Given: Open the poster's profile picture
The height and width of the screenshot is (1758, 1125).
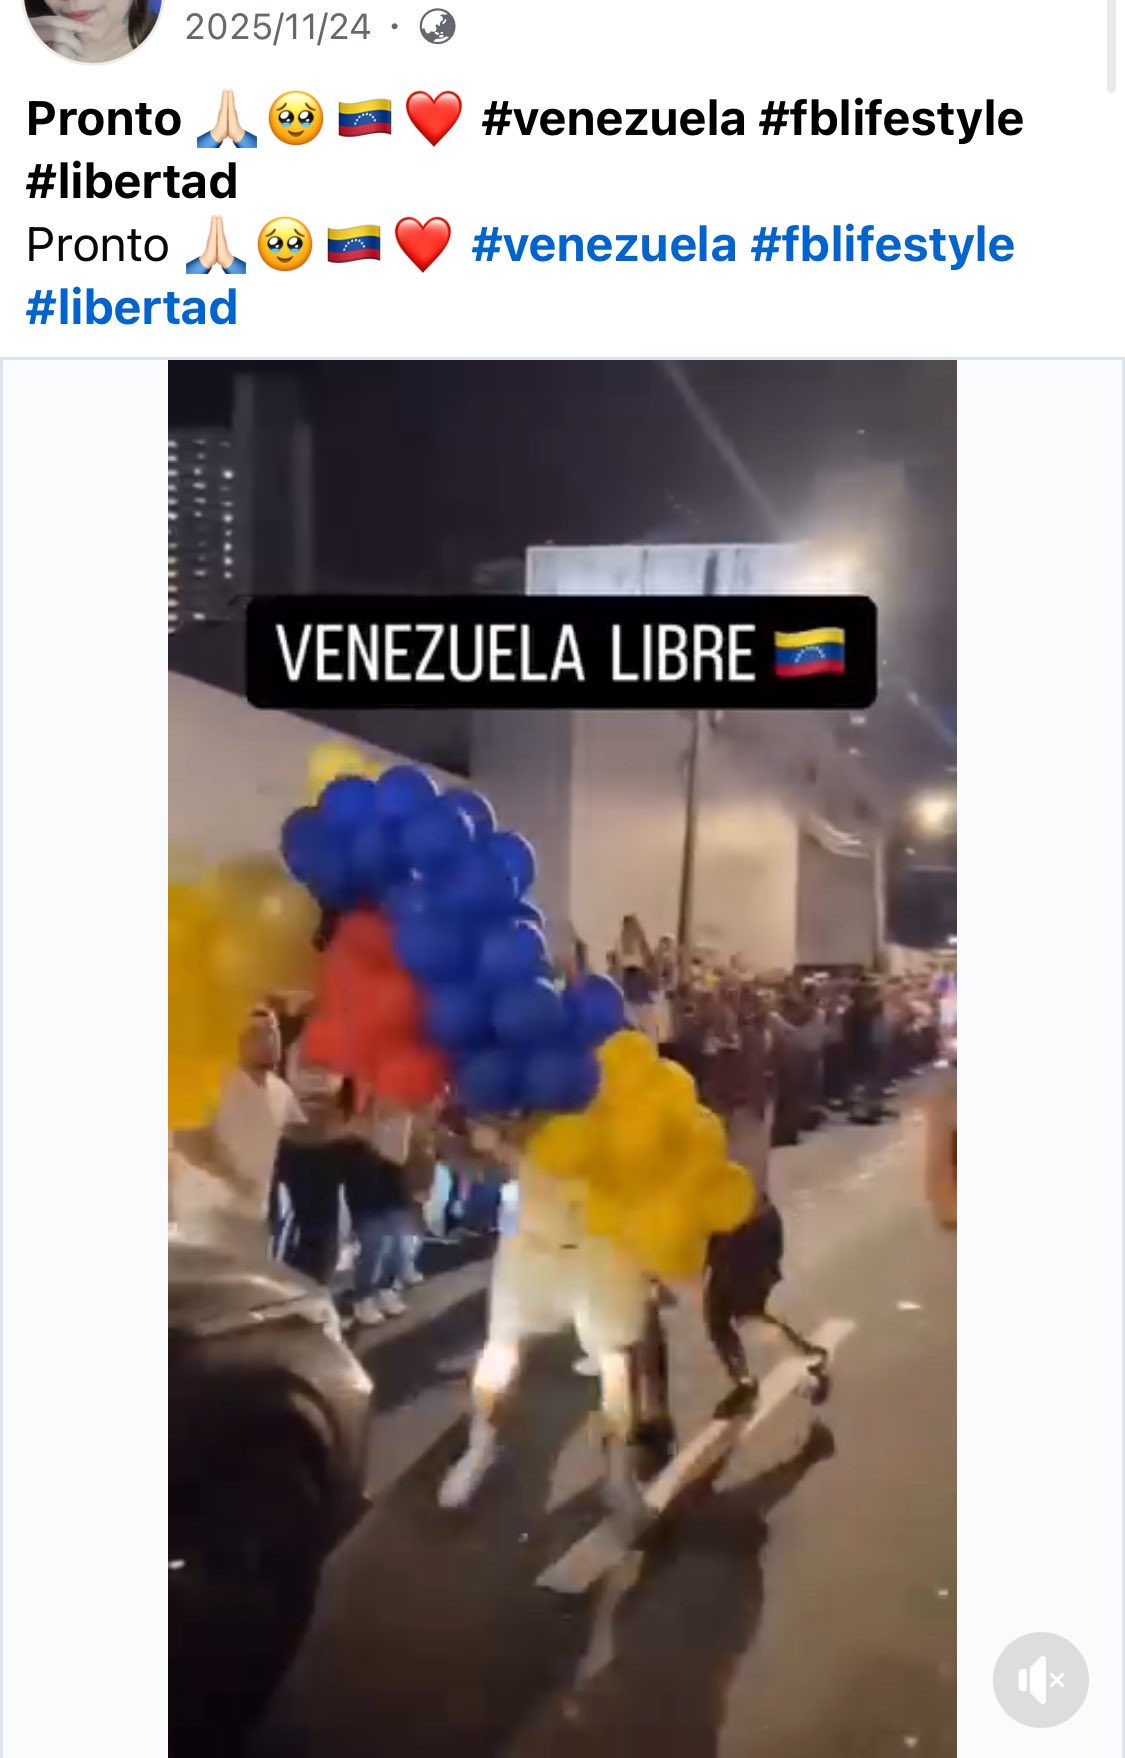Looking at the screenshot, I should tap(93, 25).
